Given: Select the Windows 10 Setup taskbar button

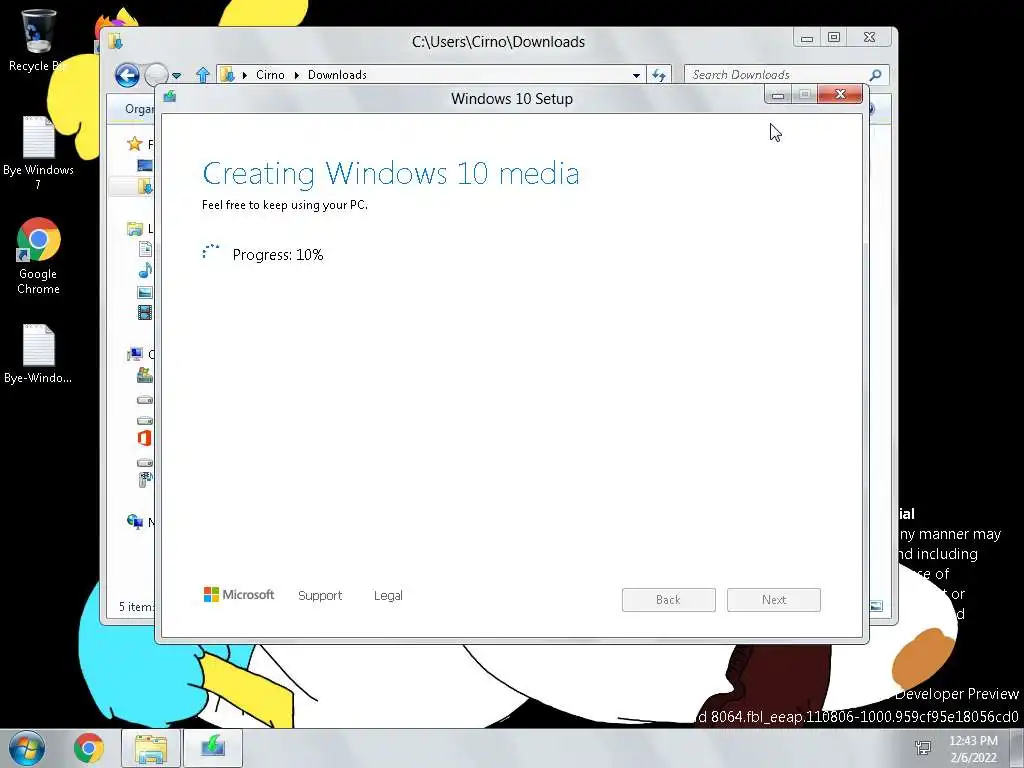Looking at the screenshot, I should (x=213, y=748).
